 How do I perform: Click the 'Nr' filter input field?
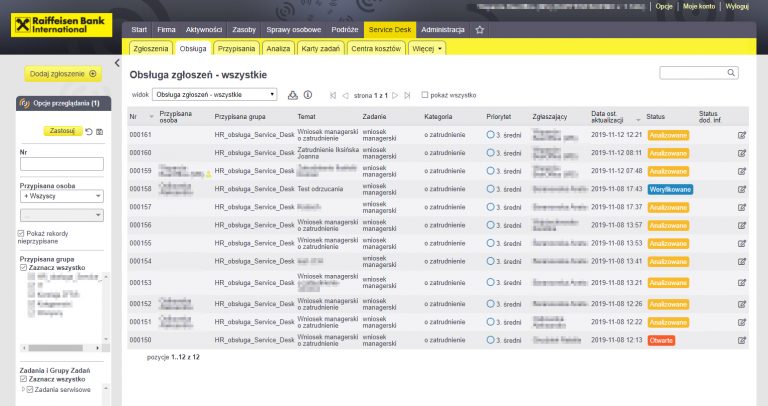(x=62, y=164)
